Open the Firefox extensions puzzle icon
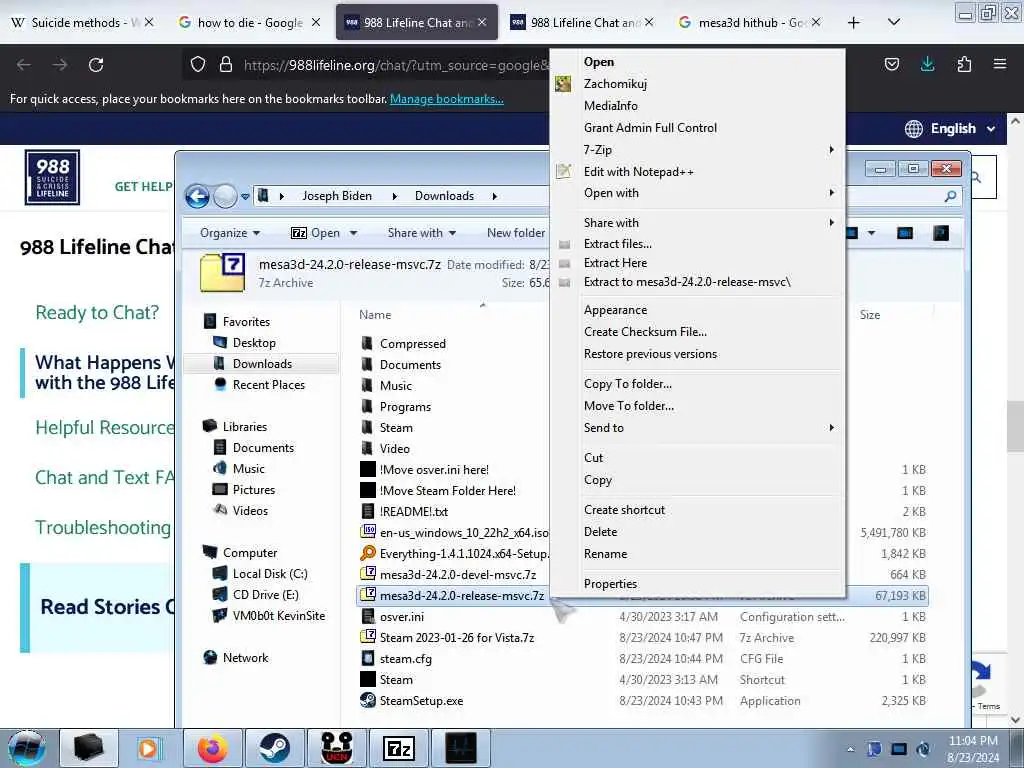This screenshot has height=768, width=1024. [964, 64]
